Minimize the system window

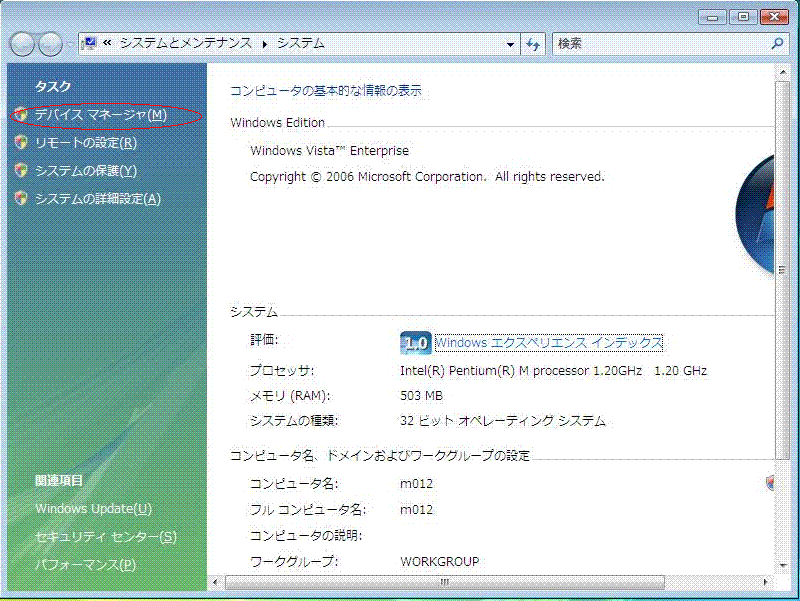point(713,17)
